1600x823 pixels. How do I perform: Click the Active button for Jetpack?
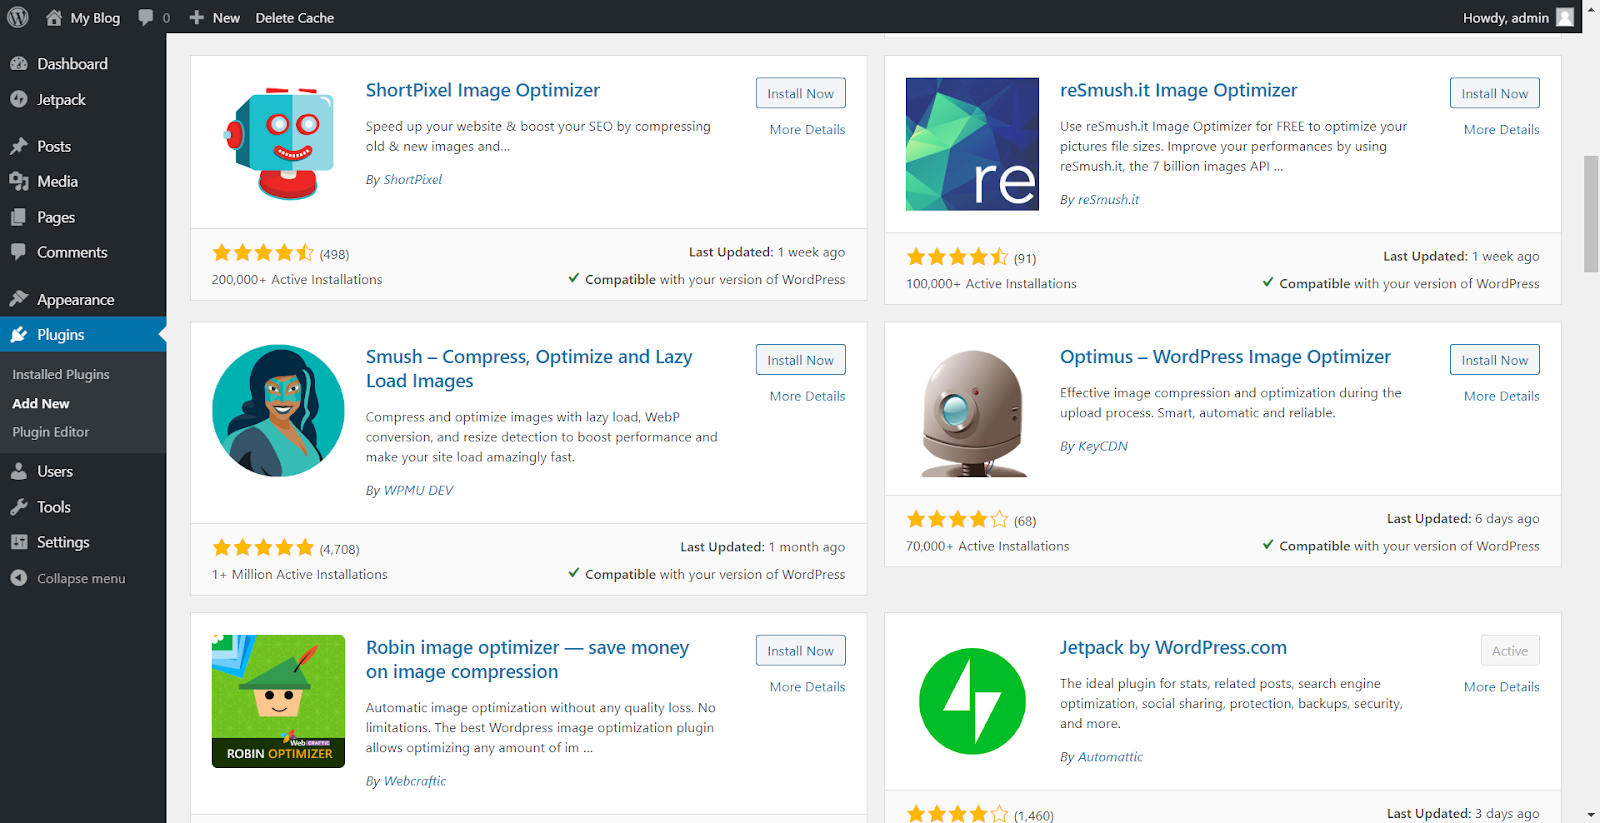click(1510, 651)
